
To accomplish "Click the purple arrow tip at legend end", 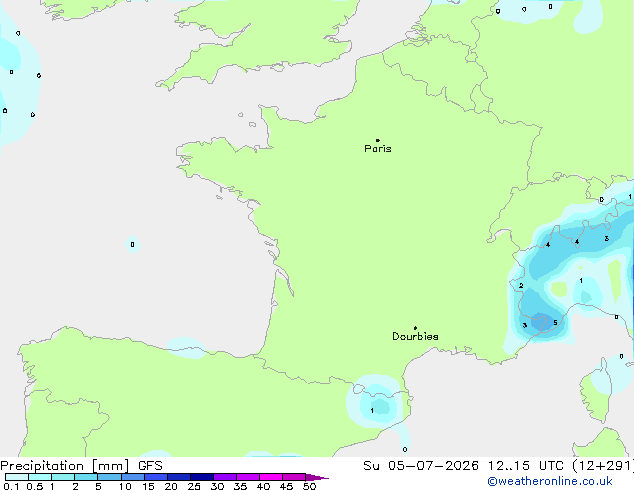I will (317, 478).
